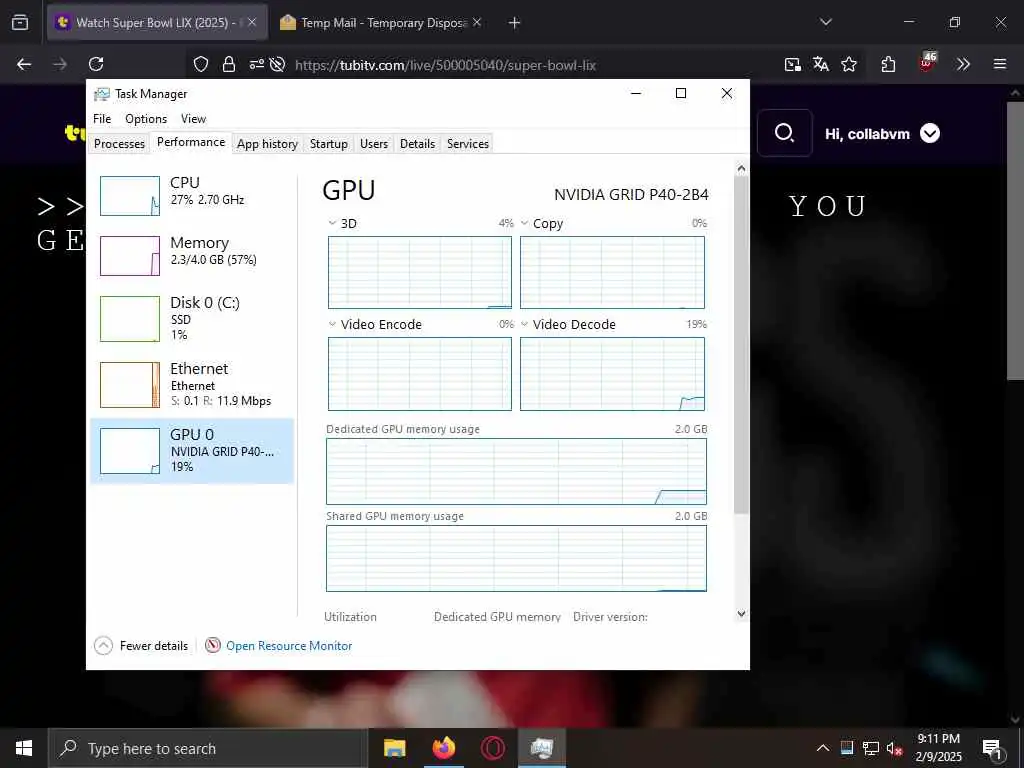The image size is (1024, 768).
Task: Select Ethernet performance item
Action: 192,384
